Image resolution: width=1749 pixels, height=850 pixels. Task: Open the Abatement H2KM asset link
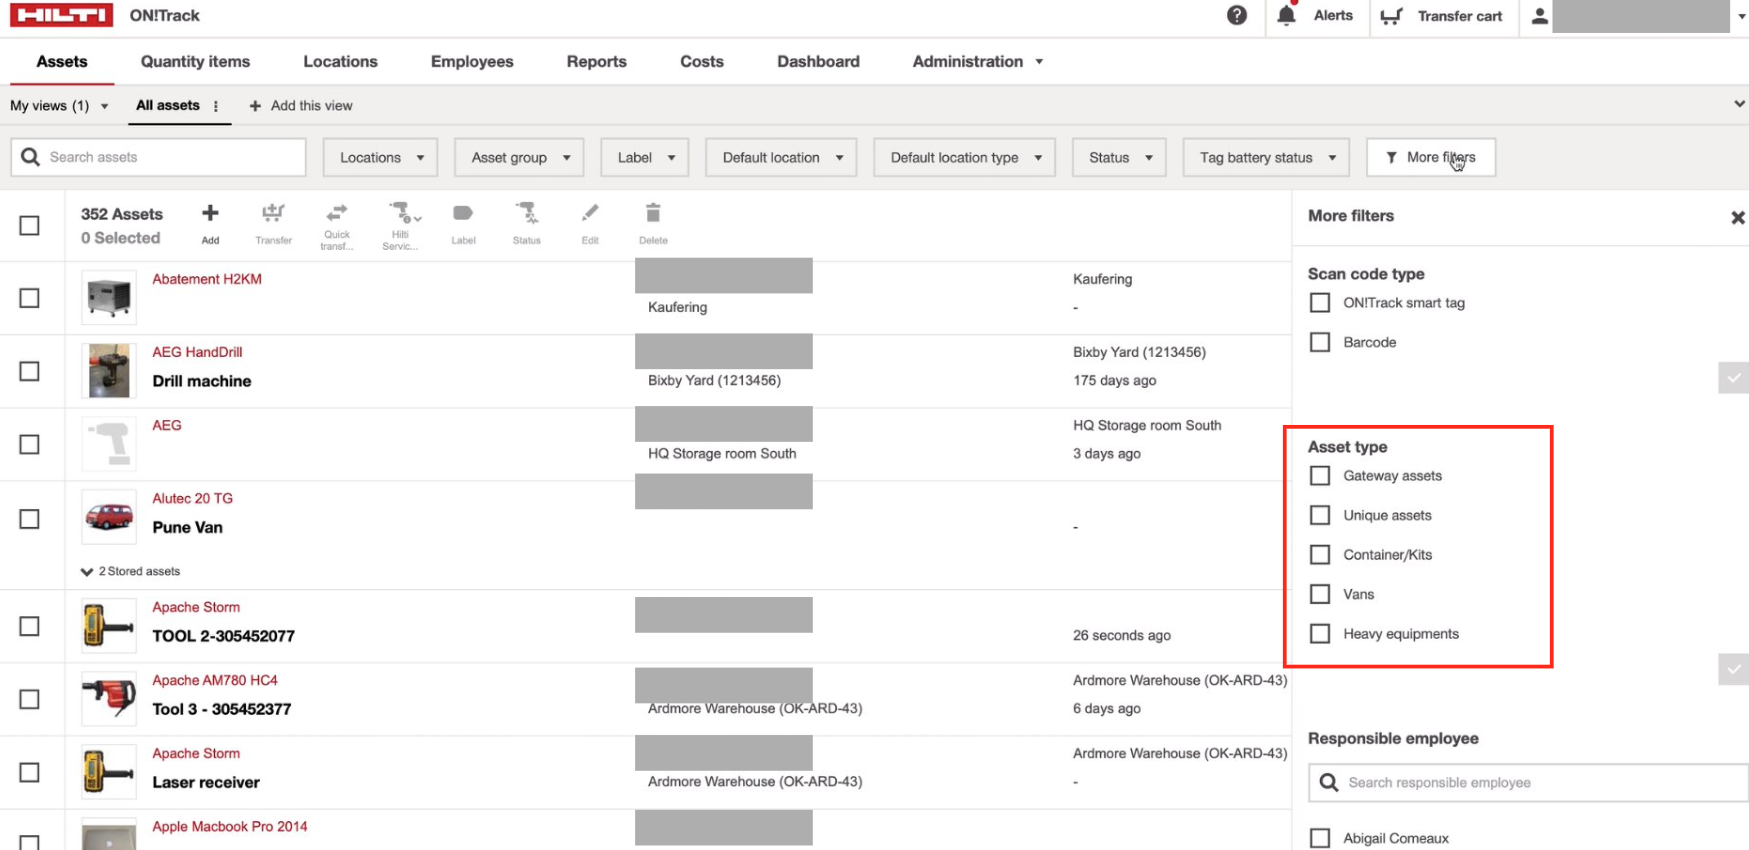(x=207, y=279)
